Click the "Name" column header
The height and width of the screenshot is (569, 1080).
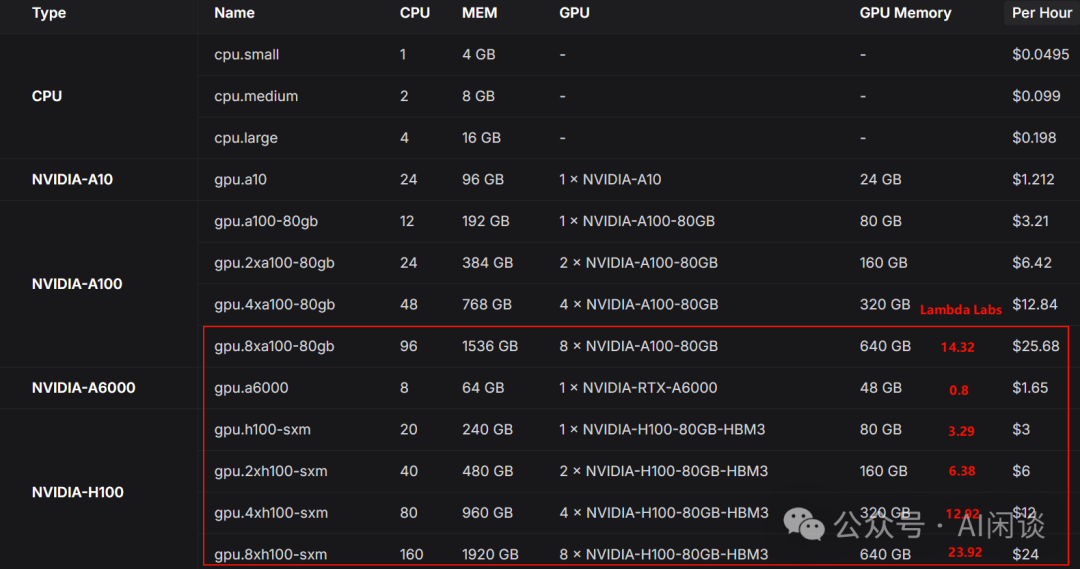point(234,13)
